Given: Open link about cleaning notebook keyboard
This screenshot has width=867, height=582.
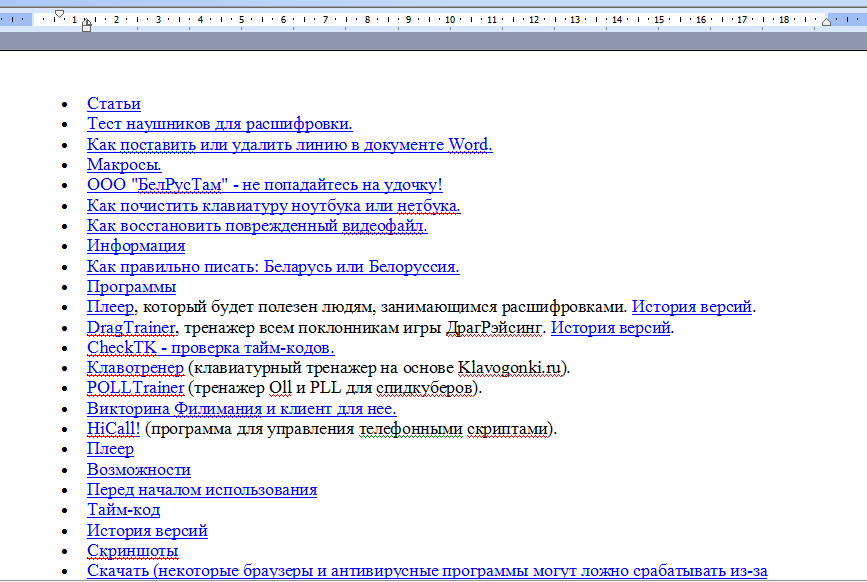Looking at the screenshot, I should click(x=273, y=206).
